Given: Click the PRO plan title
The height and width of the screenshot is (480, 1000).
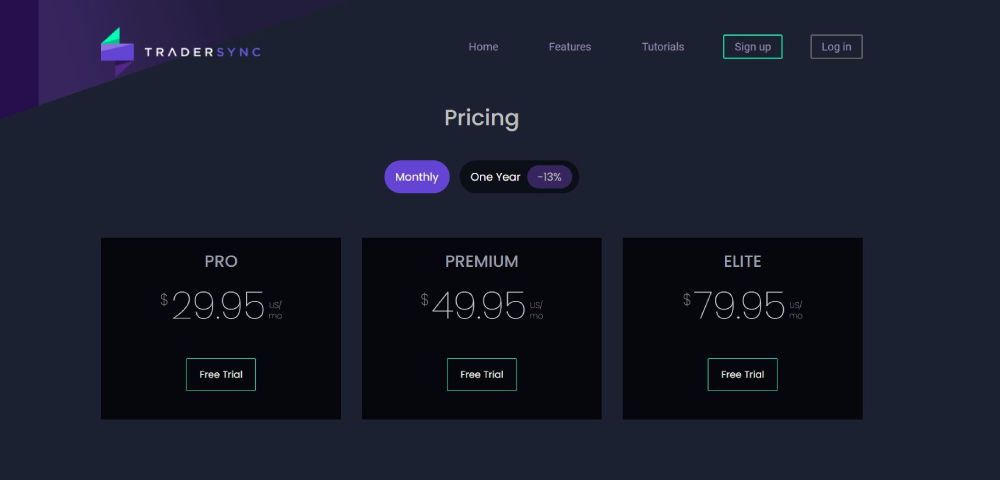Looking at the screenshot, I should click(221, 262).
